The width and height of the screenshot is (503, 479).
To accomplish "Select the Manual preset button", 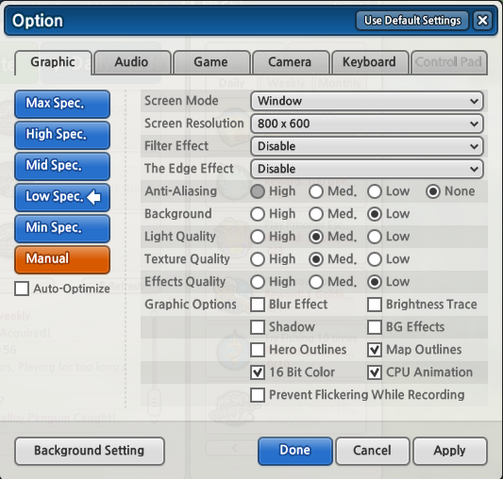I will (62, 259).
